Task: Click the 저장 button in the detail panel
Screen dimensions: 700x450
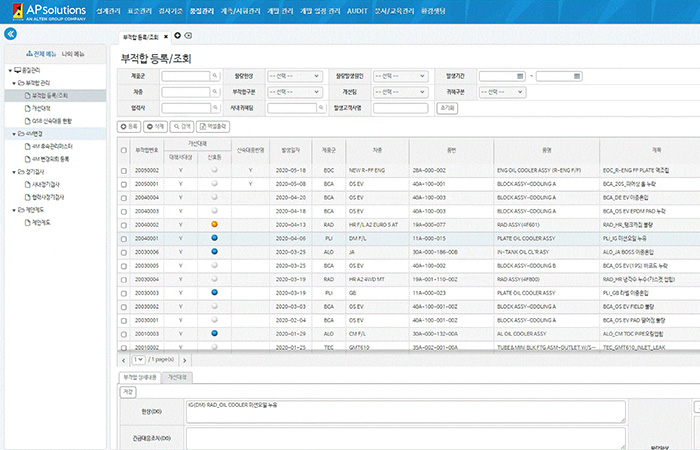Action: pyautogui.click(x=128, y=392)
